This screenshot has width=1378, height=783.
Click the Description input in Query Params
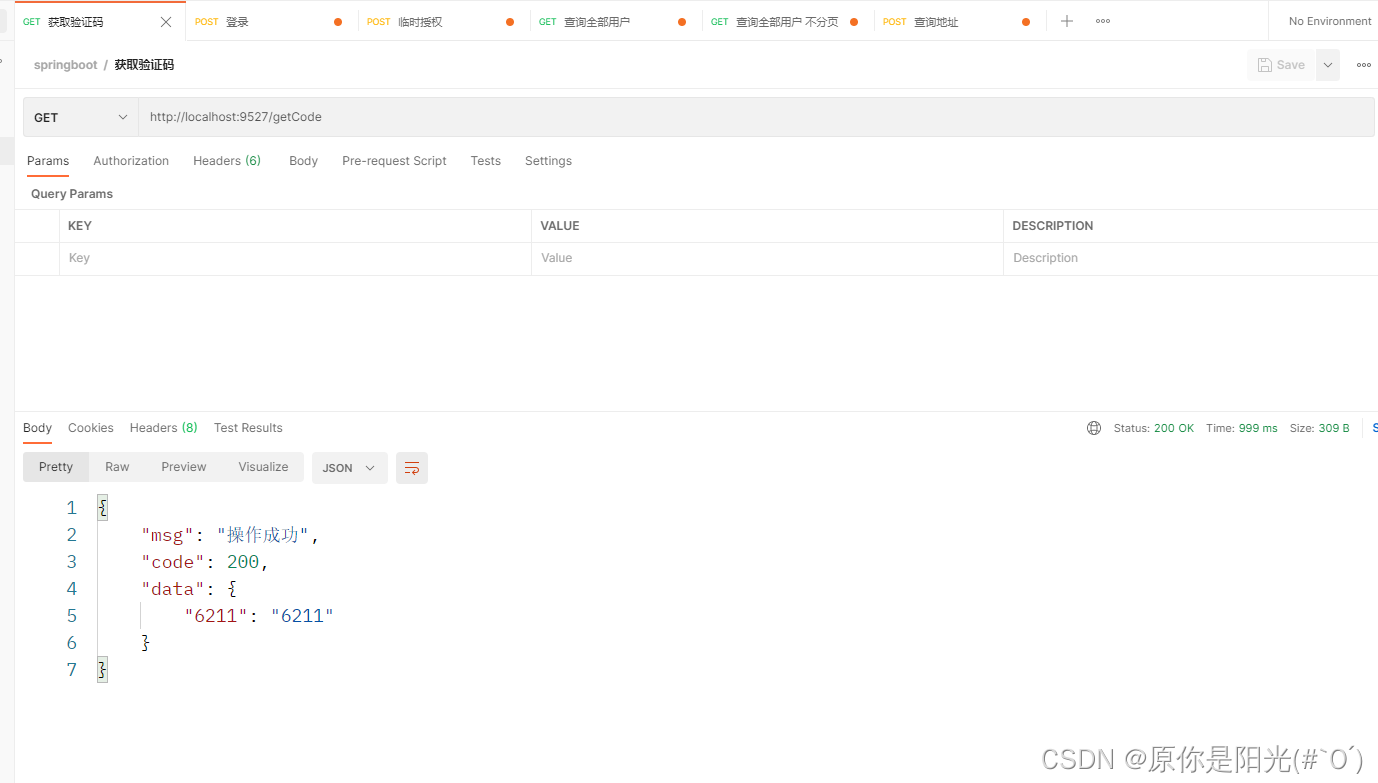(1190, 258)
